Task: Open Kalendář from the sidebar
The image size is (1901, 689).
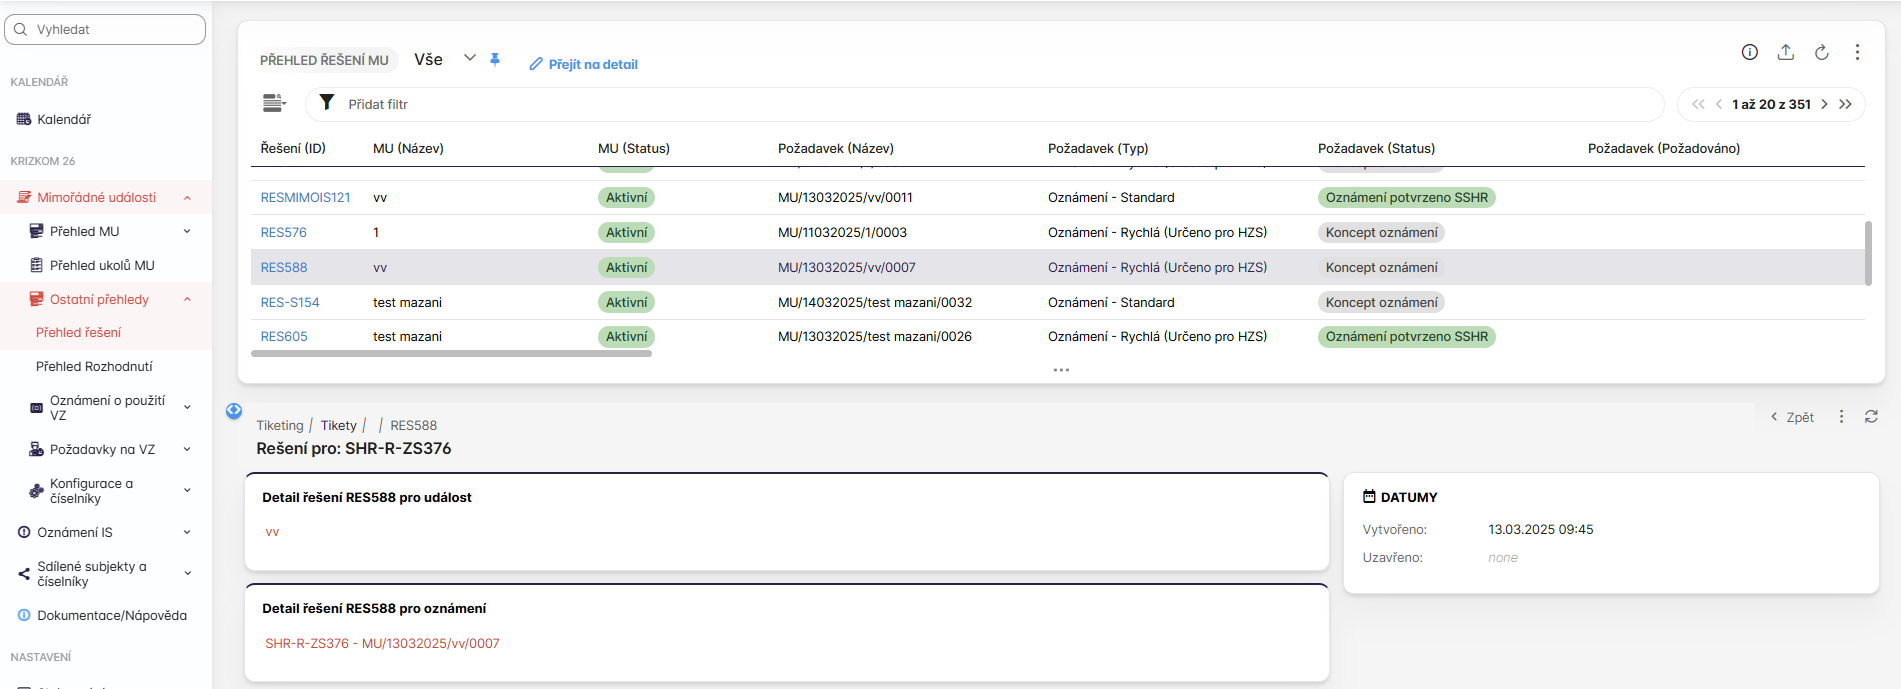Action: point(64,120)
